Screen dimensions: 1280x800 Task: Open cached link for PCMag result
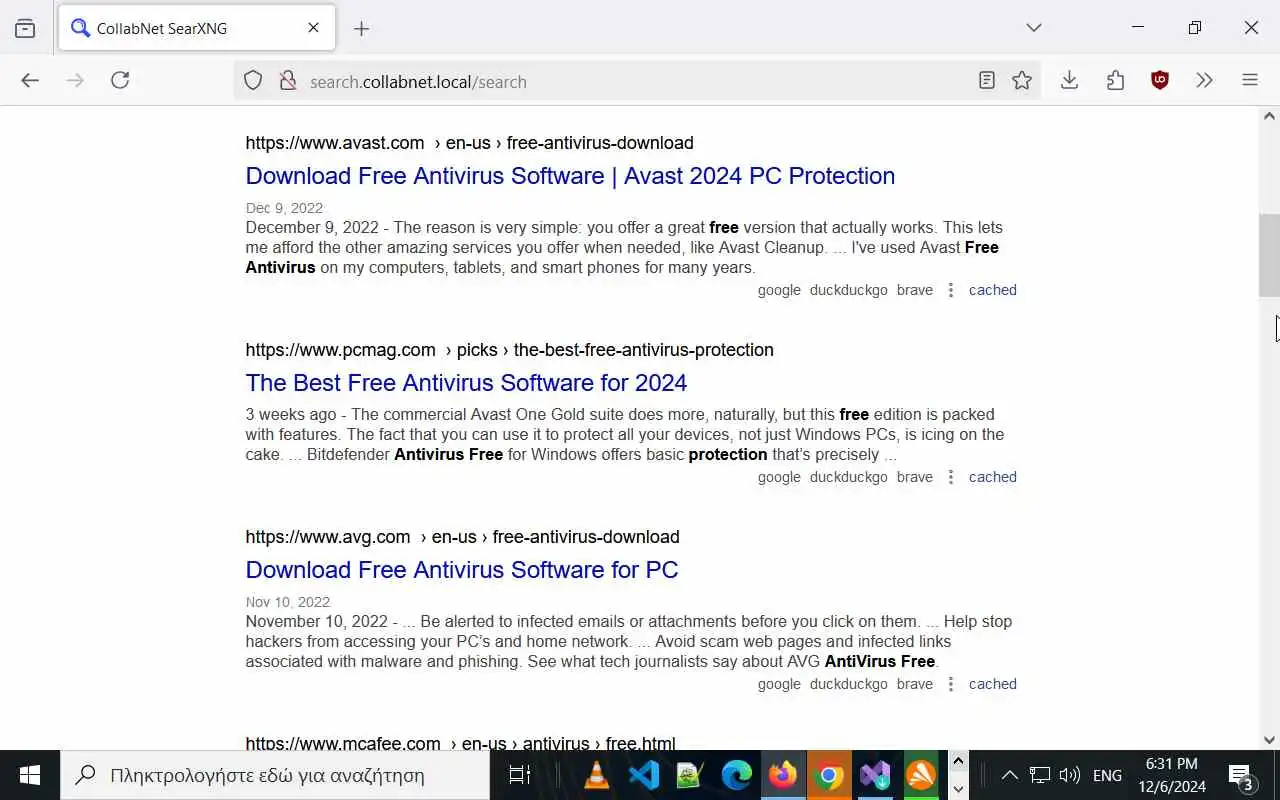point(993,477)
